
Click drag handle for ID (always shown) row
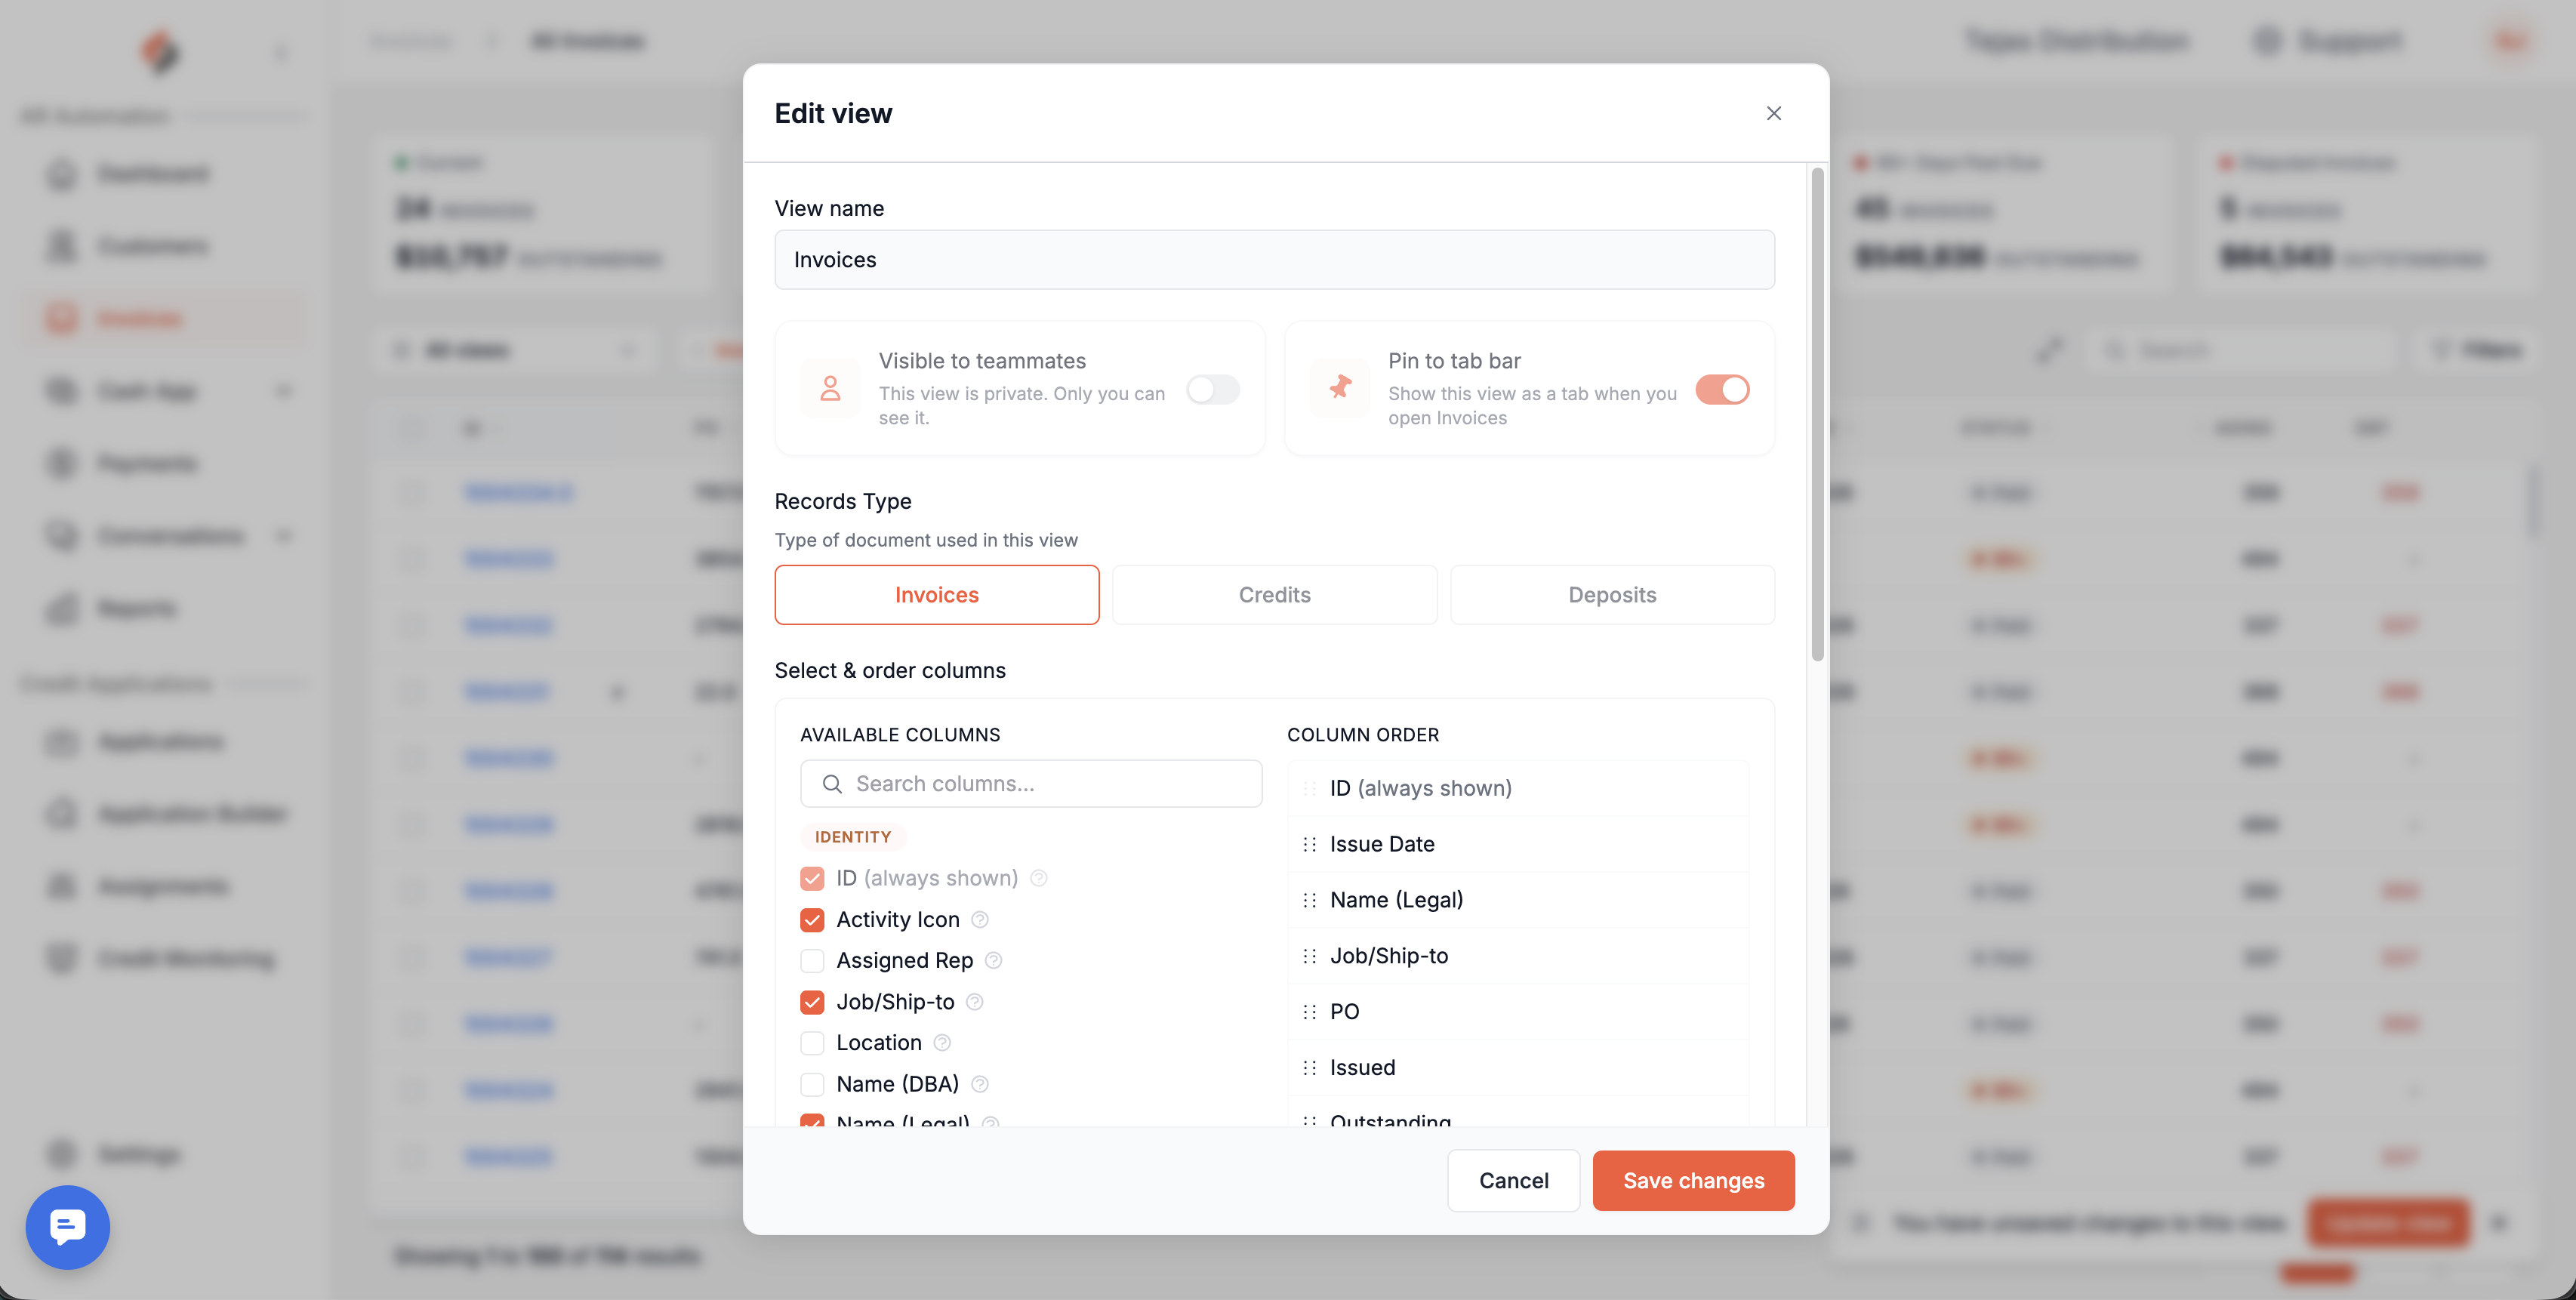point(1309,788)
